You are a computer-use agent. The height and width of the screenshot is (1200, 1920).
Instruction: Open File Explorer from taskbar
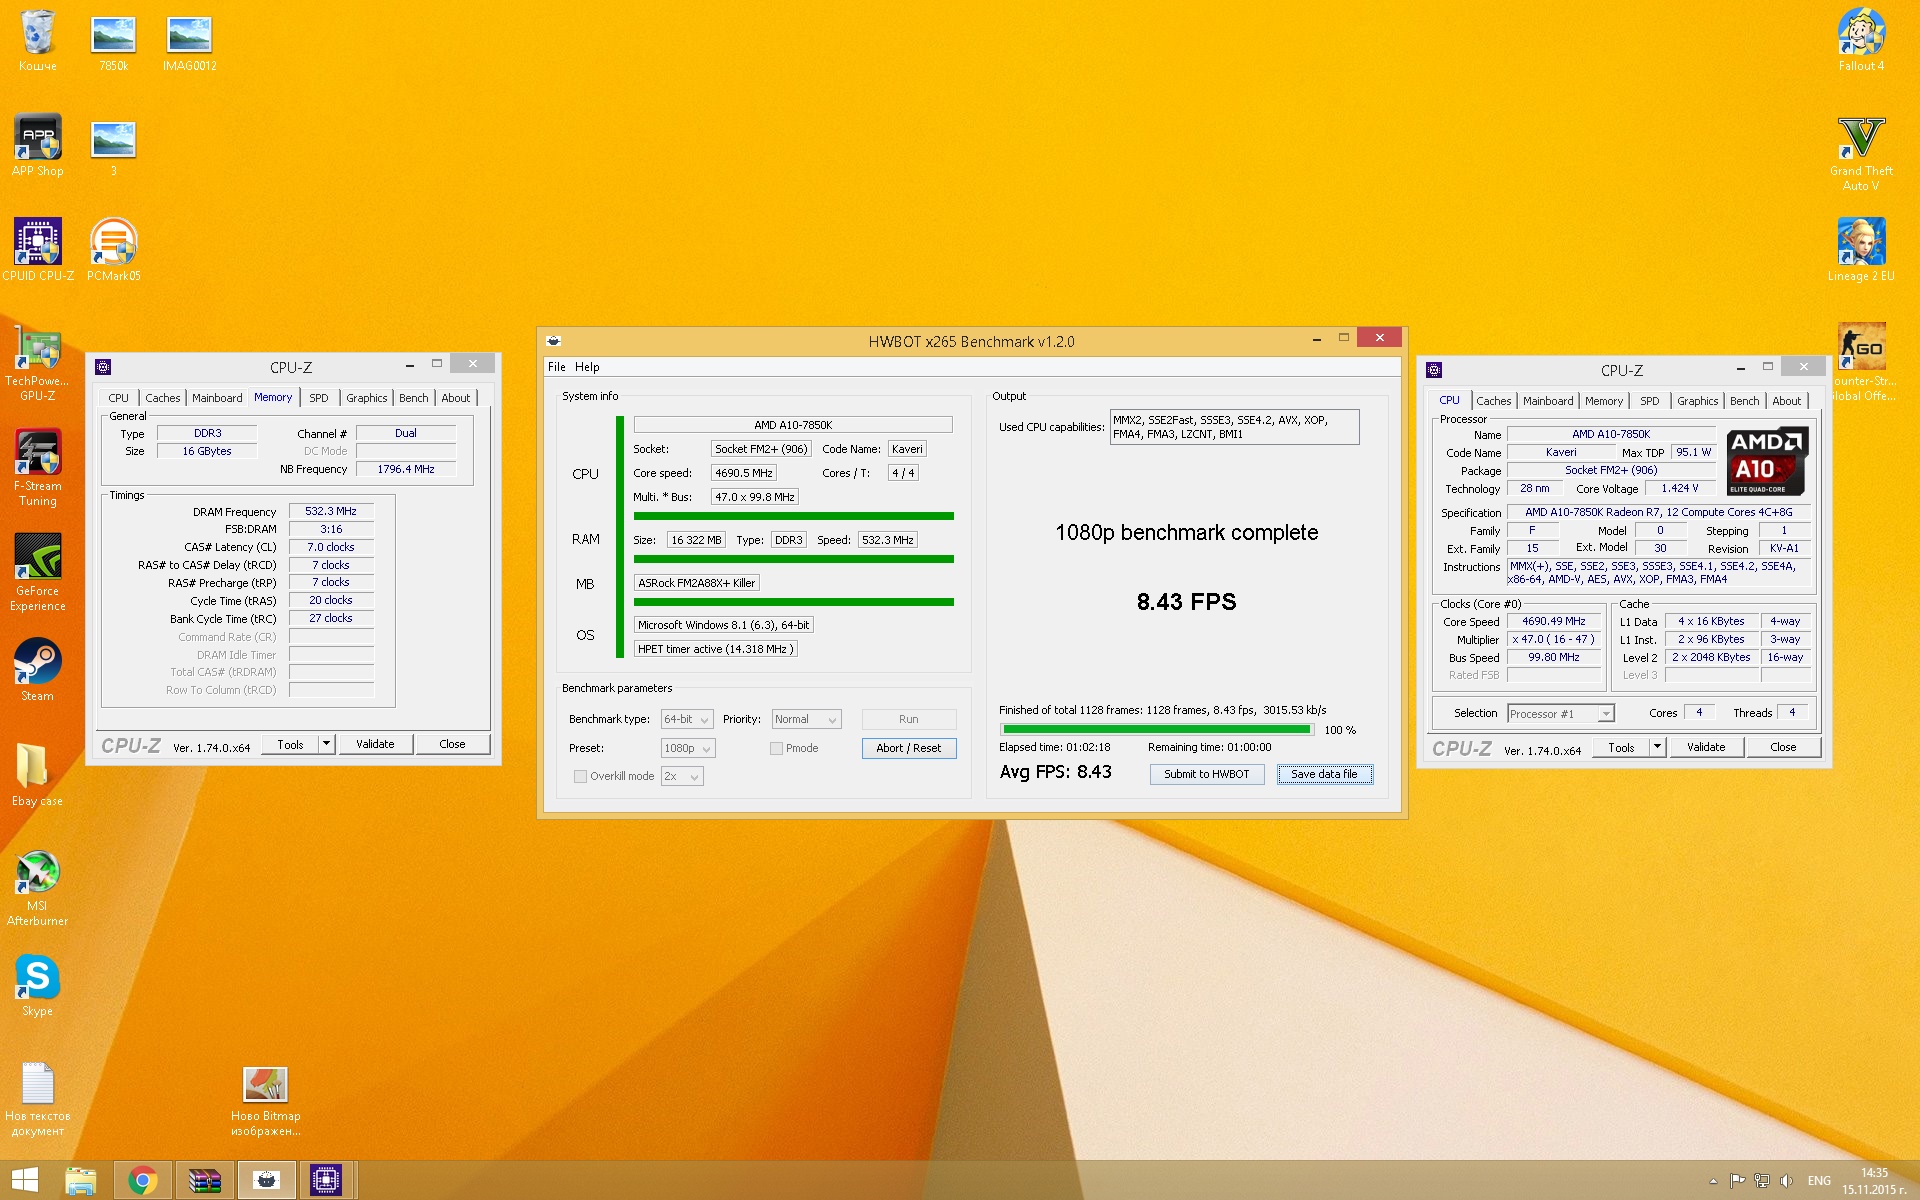pos(80,1181)
